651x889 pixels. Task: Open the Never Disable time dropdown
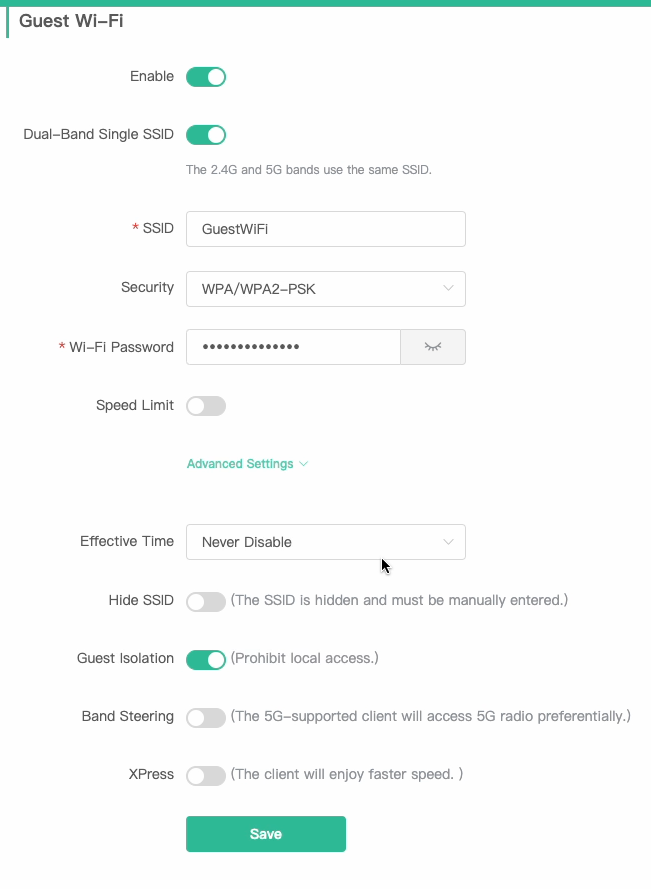(326, 541)
